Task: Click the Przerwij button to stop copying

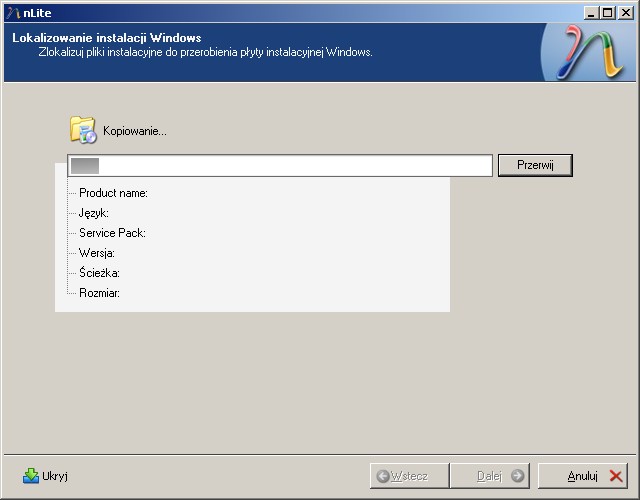Action: tap(535, 165)
